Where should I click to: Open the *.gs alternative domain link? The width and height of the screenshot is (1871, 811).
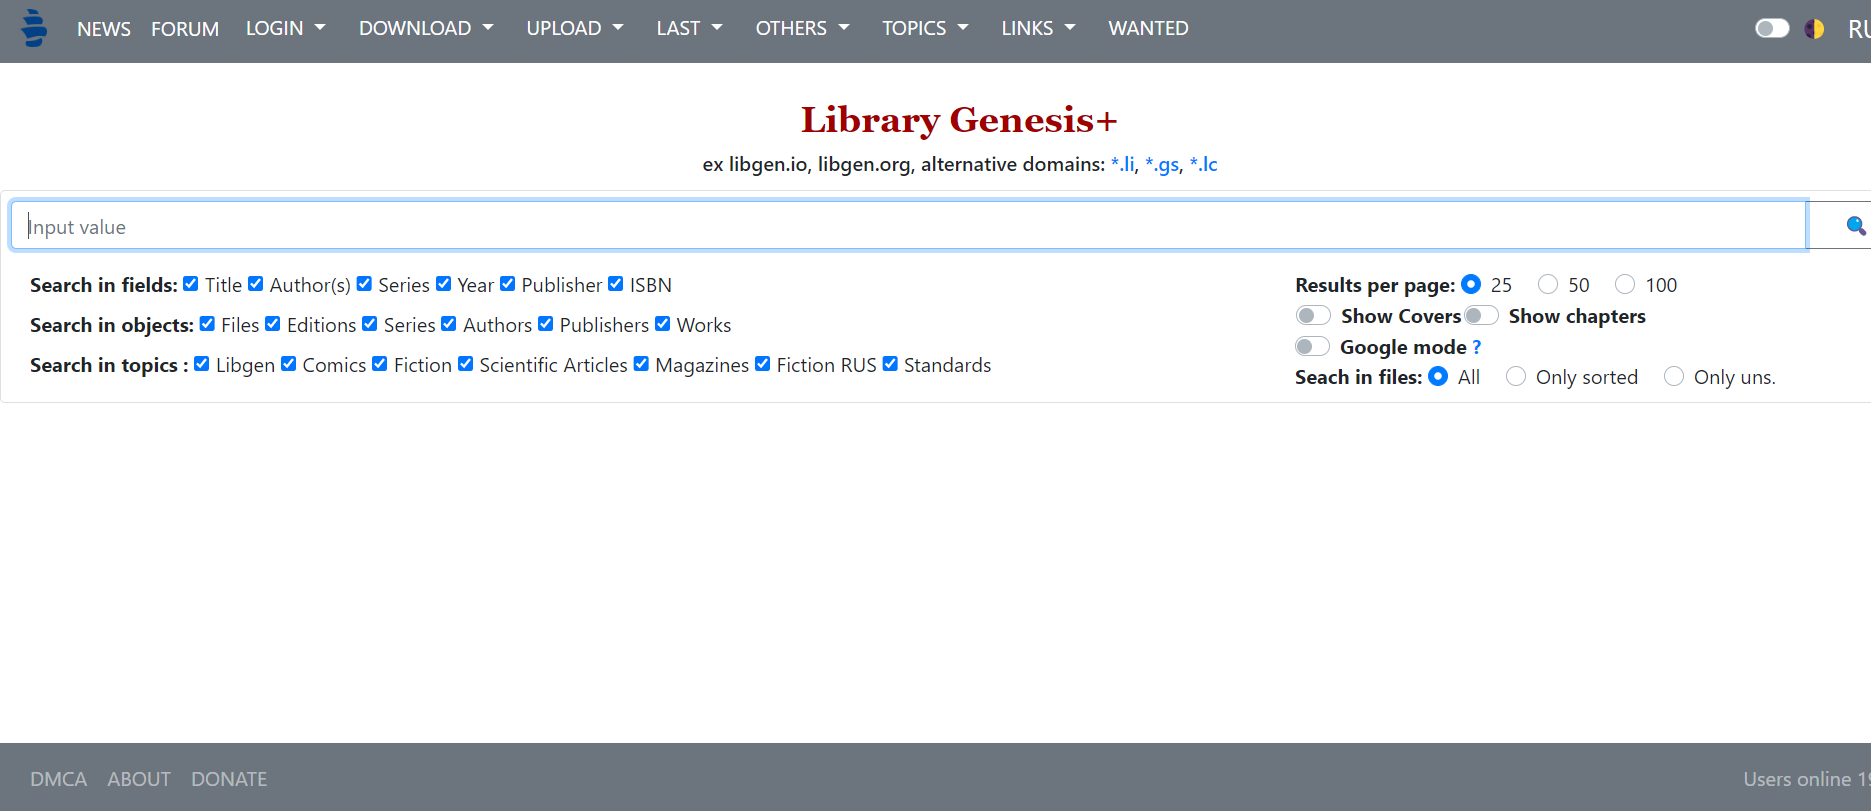pos(1162,165)
